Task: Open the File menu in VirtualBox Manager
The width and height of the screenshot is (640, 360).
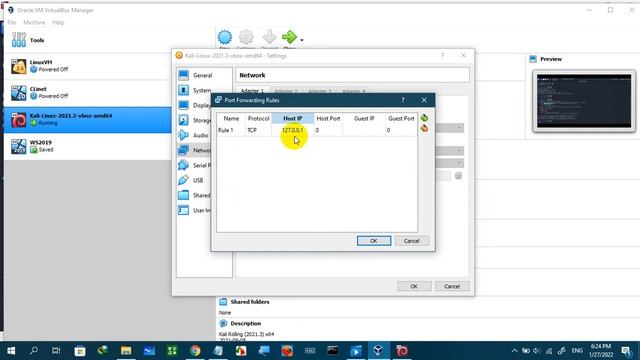Action: [x=12, y=22]
